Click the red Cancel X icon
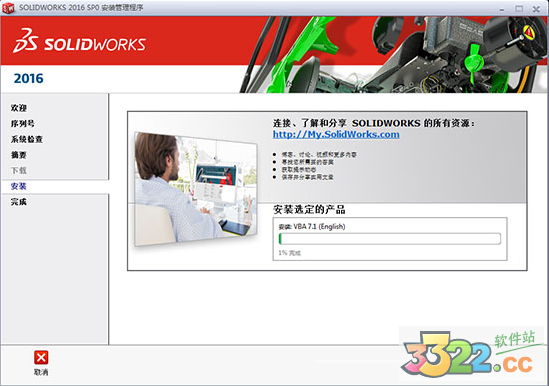 [41, 357]
